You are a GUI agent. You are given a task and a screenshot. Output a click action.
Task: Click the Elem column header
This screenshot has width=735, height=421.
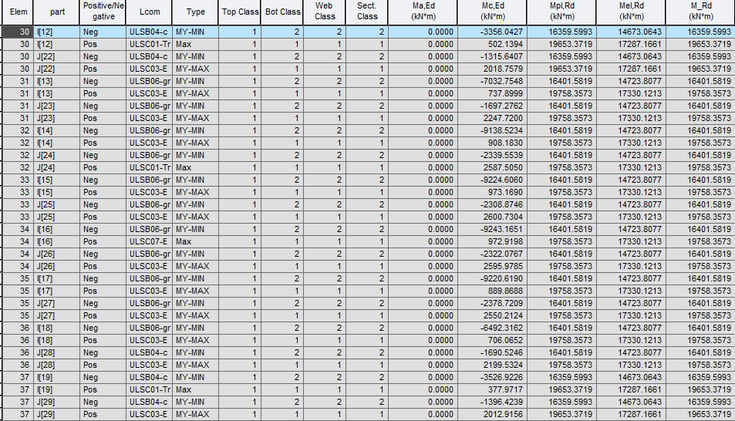tap(18, 12)
